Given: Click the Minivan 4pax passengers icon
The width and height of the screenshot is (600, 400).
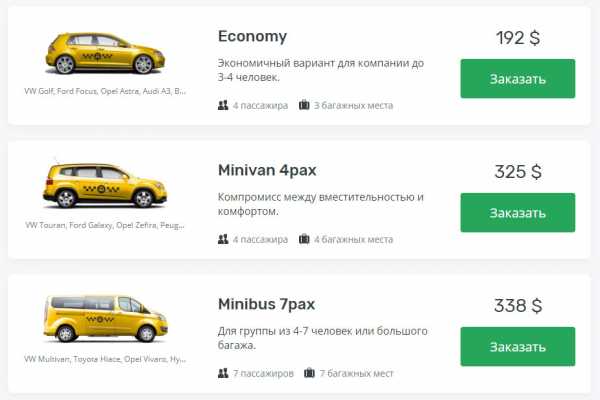Looking at the screenshot, I should pos(223,240).
